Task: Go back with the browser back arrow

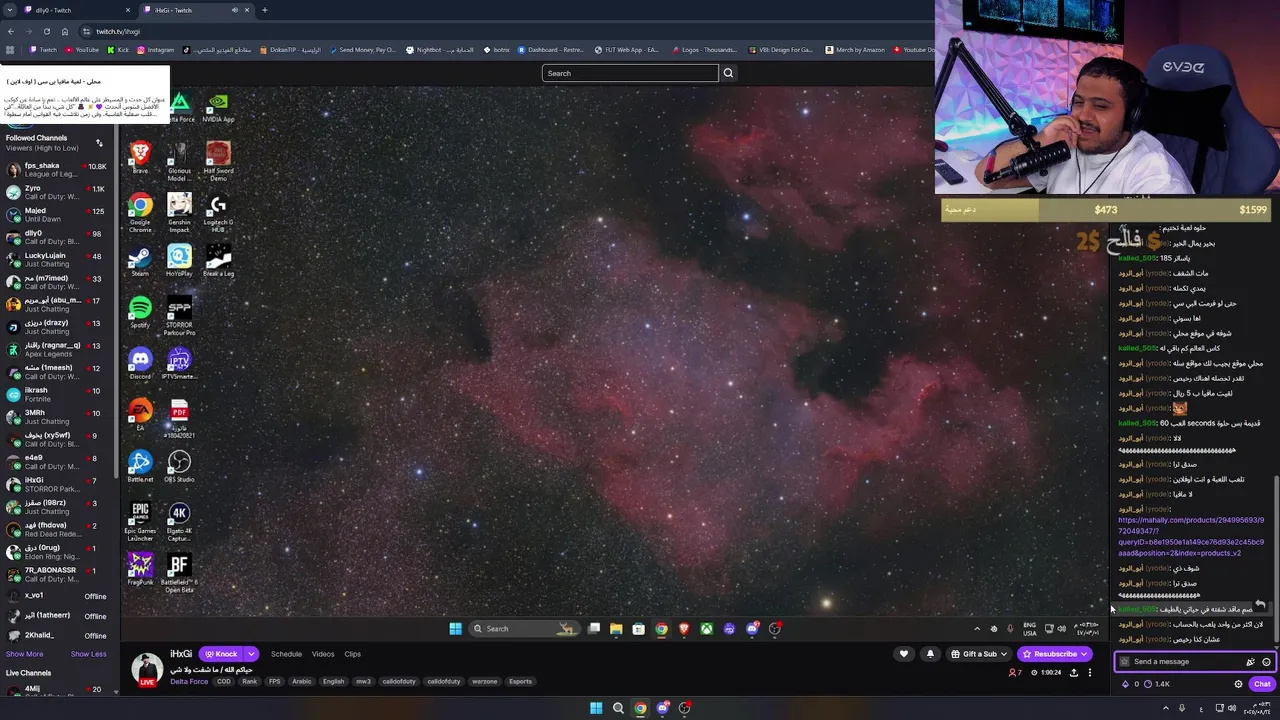Action: (10, 31)
